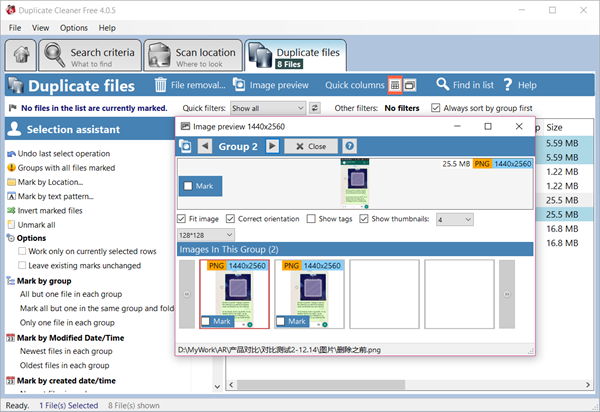Image resolution: width=600 pixels, height=412 pixels.
Task: Click Invert marked files
Action: point(52,211)
